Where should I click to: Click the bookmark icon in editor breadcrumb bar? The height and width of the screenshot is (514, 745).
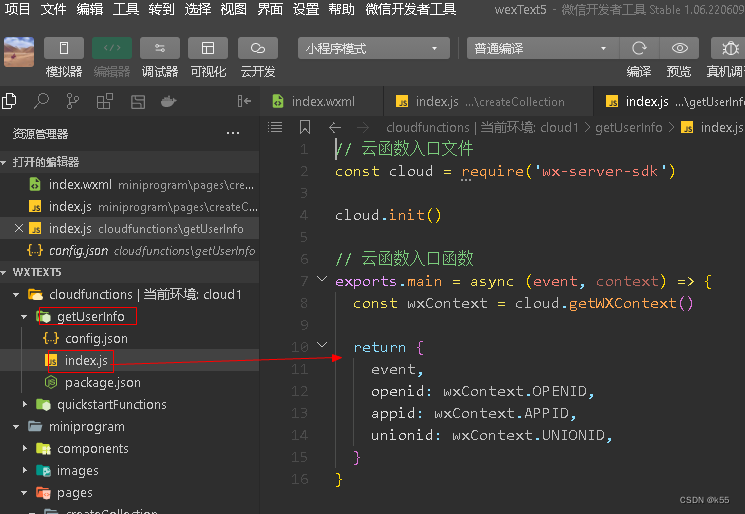305,127
